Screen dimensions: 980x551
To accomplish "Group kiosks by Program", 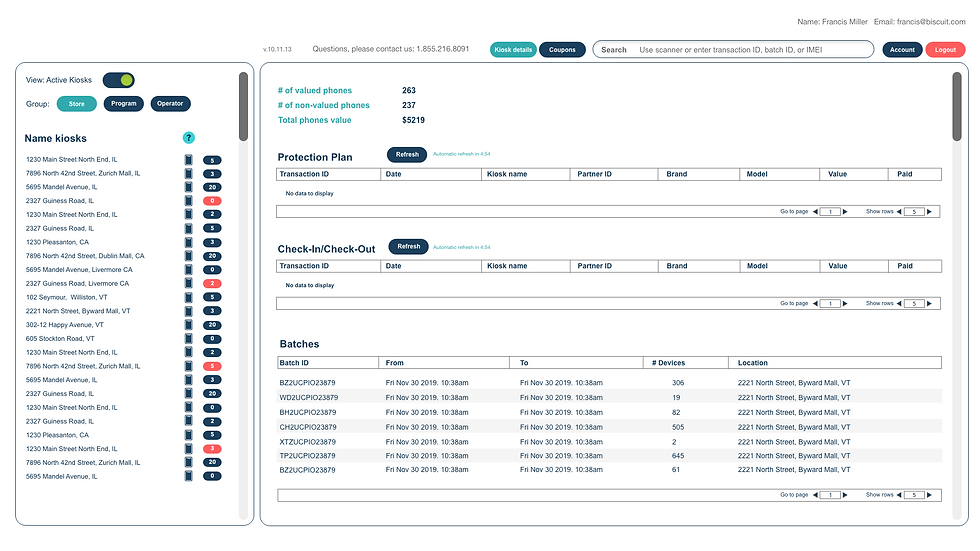I will (124, 104).
